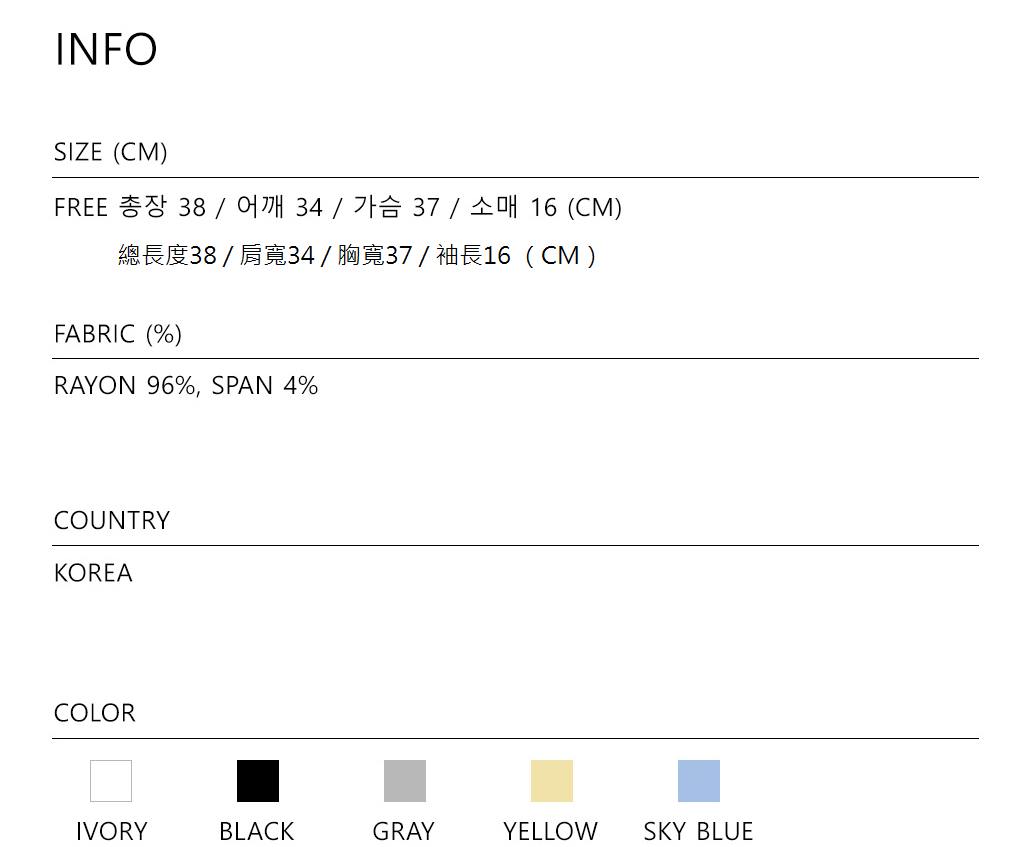The height and width of the screenshot is (847, 1023).
Task: Select the ivory color swatch
Action: (x=111, y=781)
